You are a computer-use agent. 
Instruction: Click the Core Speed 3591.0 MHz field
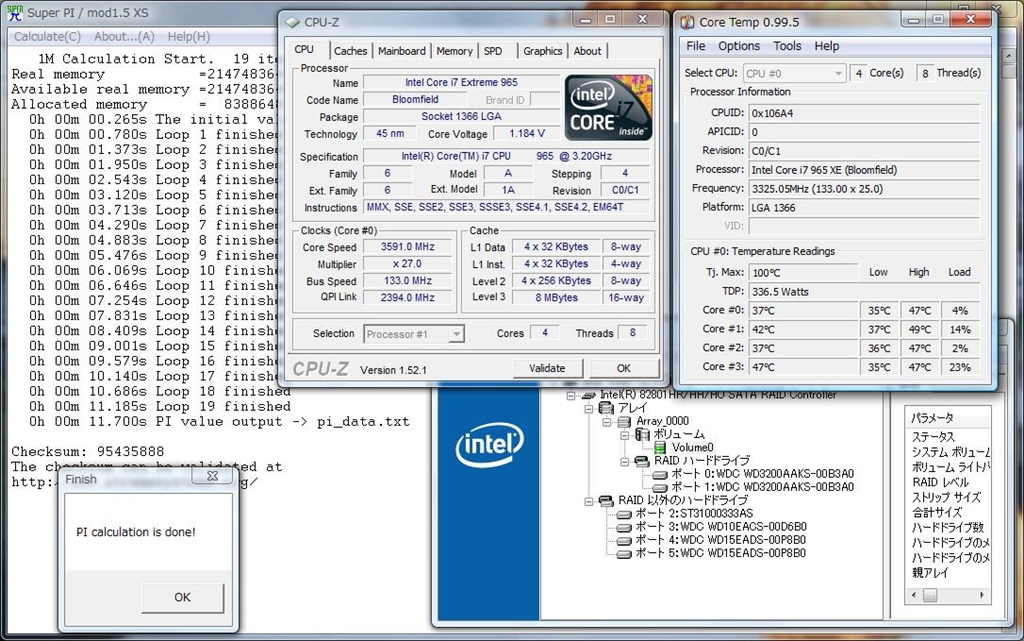408,247
